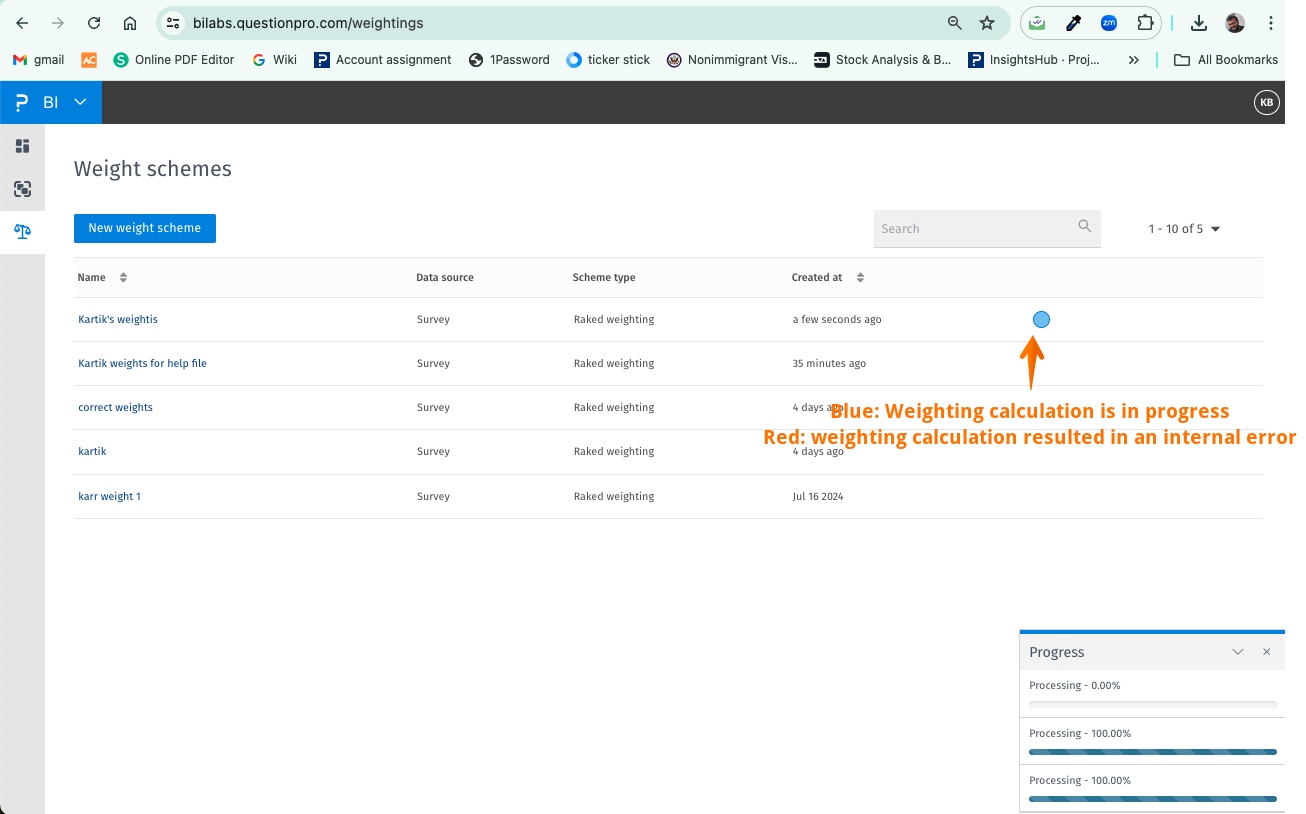The width and height of the screenshot is (1306, 814).
Task: Go back to the previous browser page
Action: [22, 23]
